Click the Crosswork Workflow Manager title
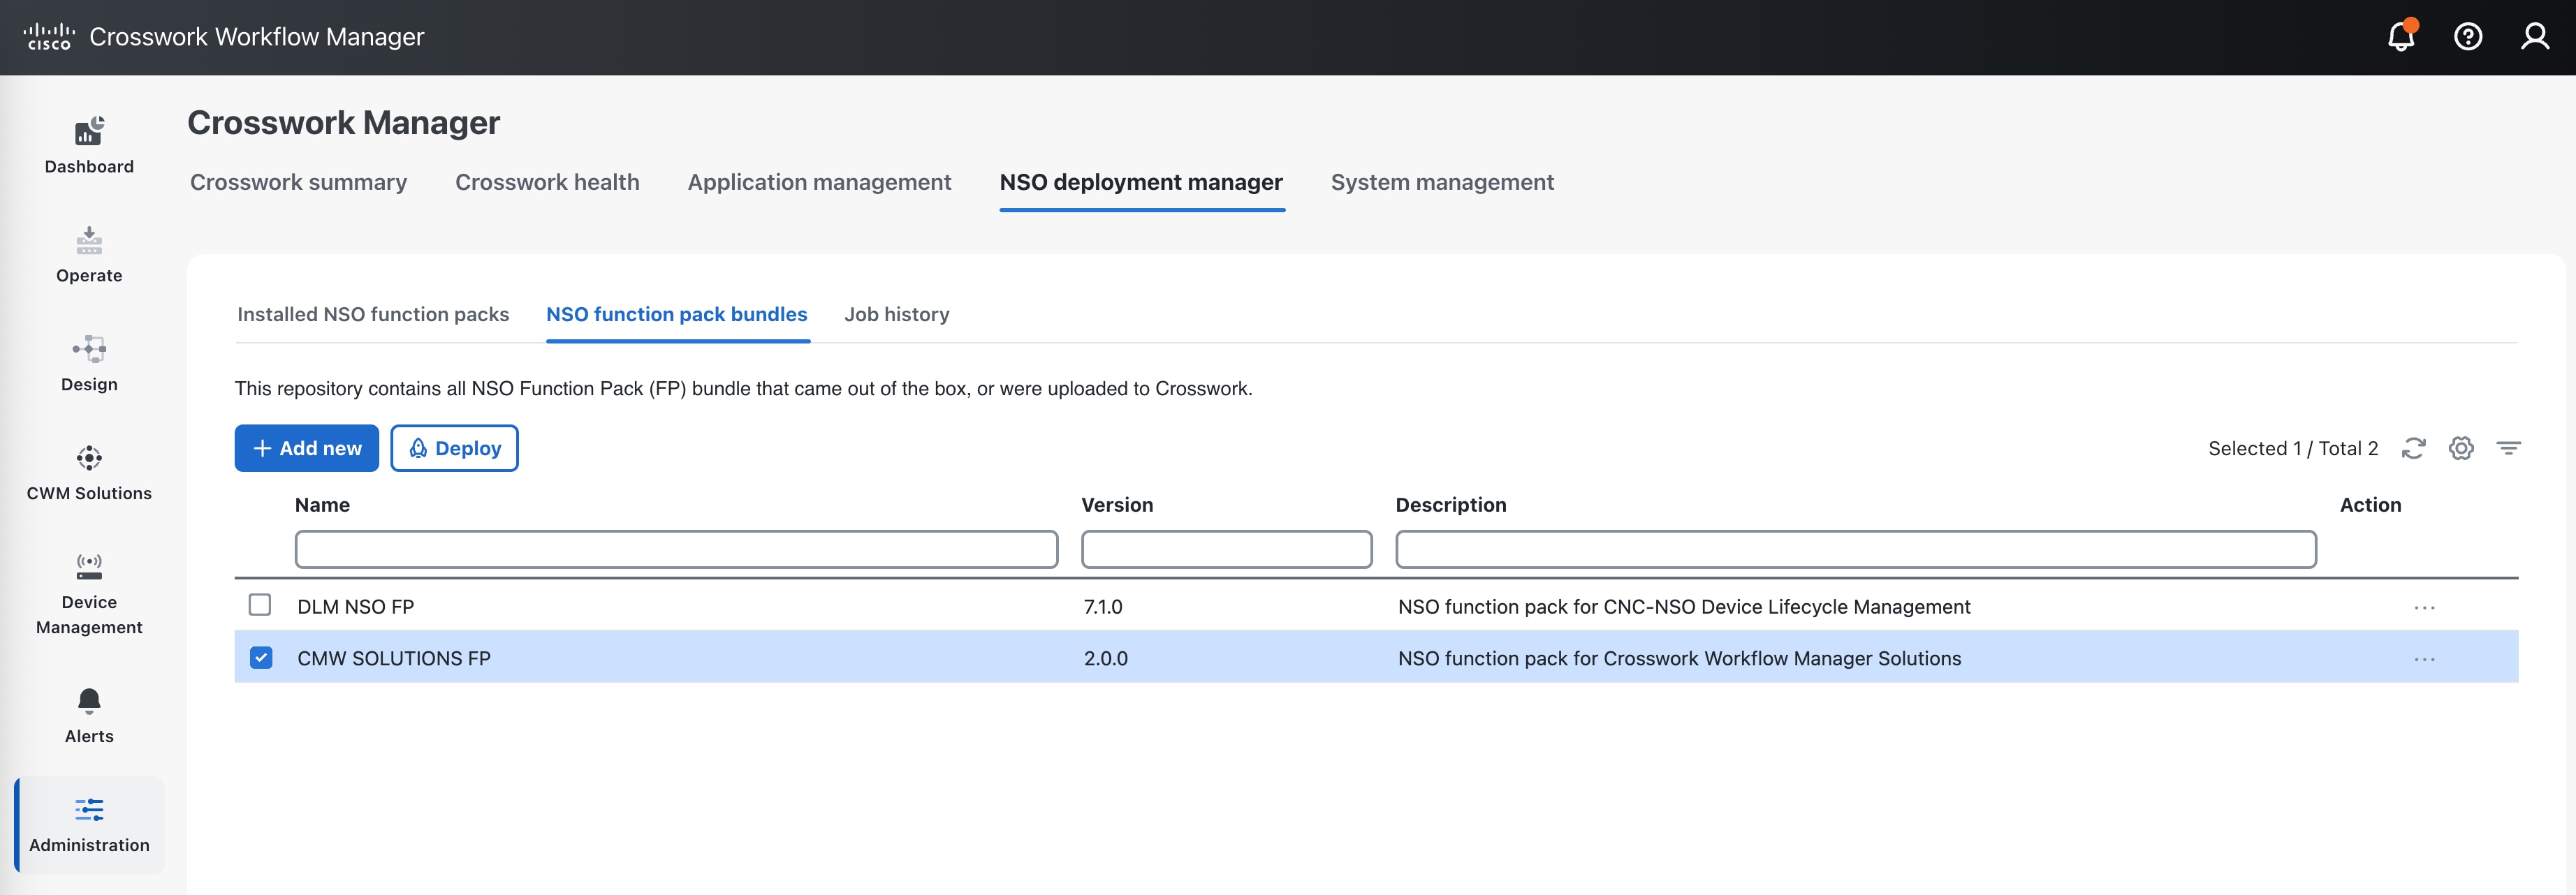 point(257,37)
